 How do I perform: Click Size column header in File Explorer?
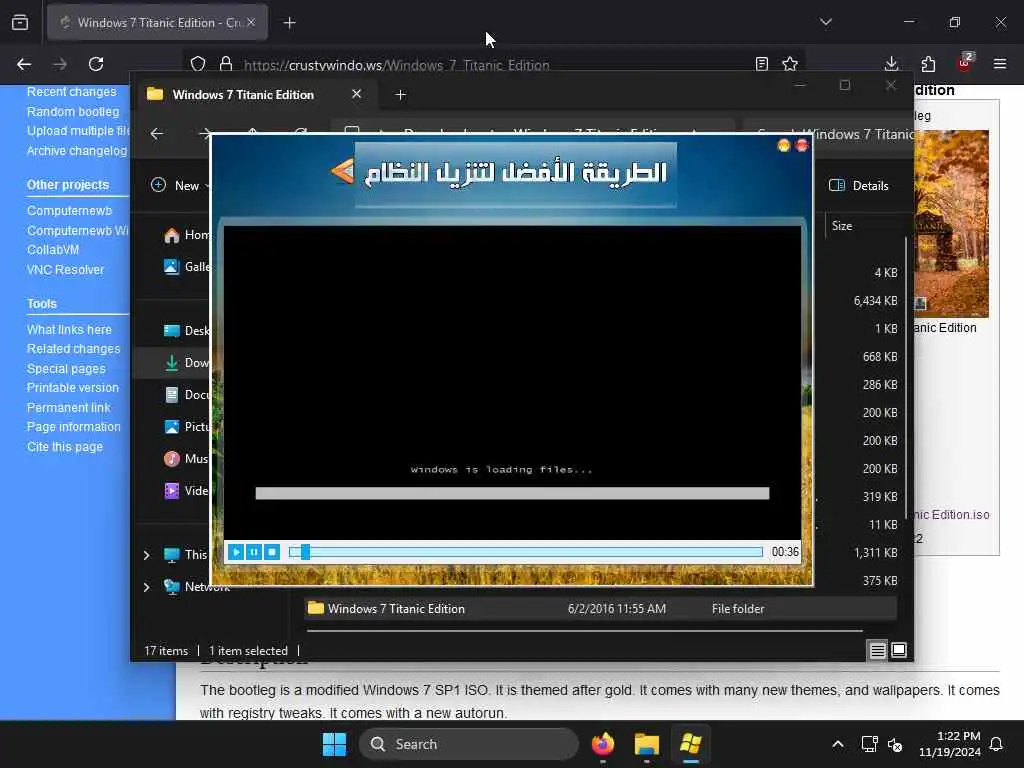(x=842, y=226)
